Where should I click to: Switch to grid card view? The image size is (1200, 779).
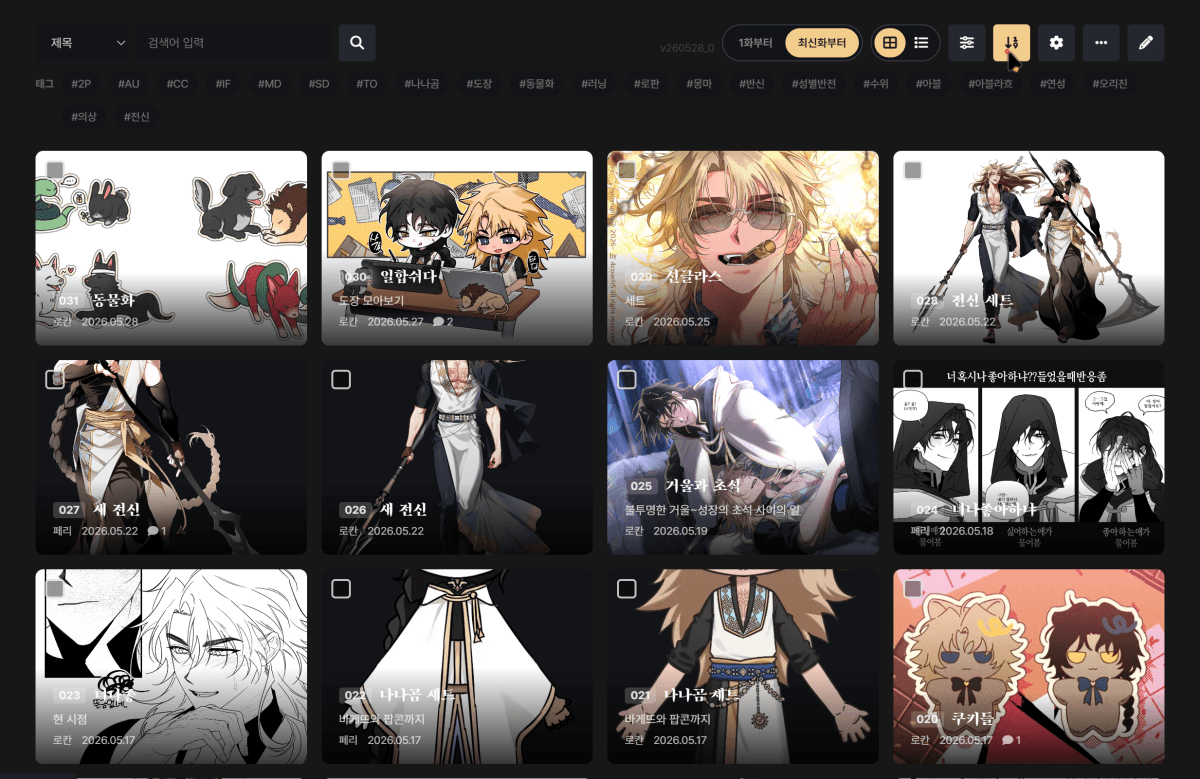point(889,43)
